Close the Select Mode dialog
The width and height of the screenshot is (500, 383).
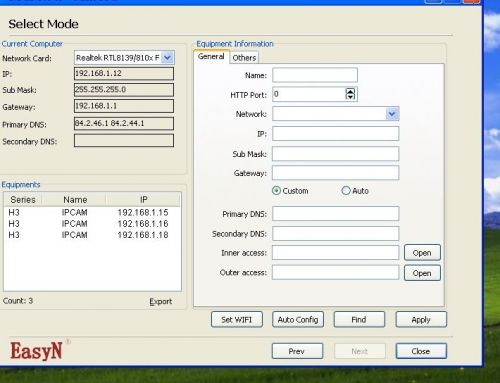click(421, 351)
